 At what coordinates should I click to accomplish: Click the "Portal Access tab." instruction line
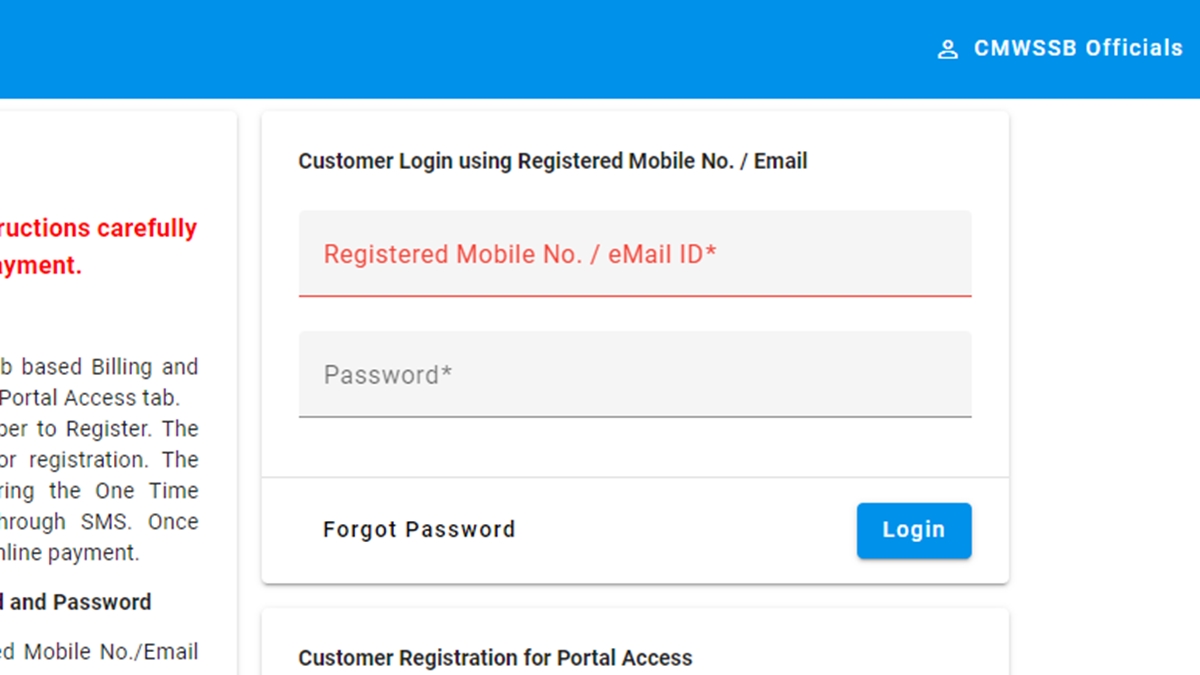pyautogui.click(x=90, y=397)
